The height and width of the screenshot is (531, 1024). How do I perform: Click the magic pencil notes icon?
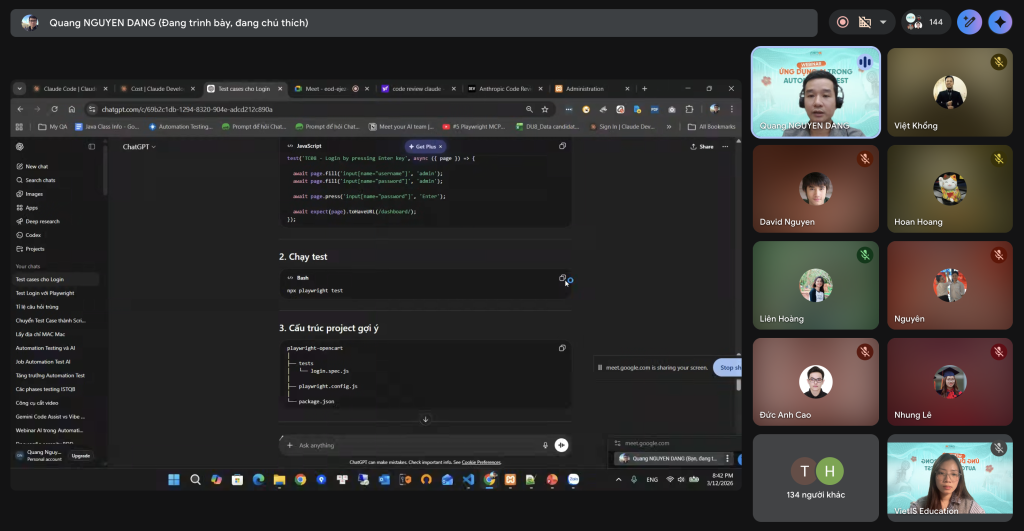(969, 22)
